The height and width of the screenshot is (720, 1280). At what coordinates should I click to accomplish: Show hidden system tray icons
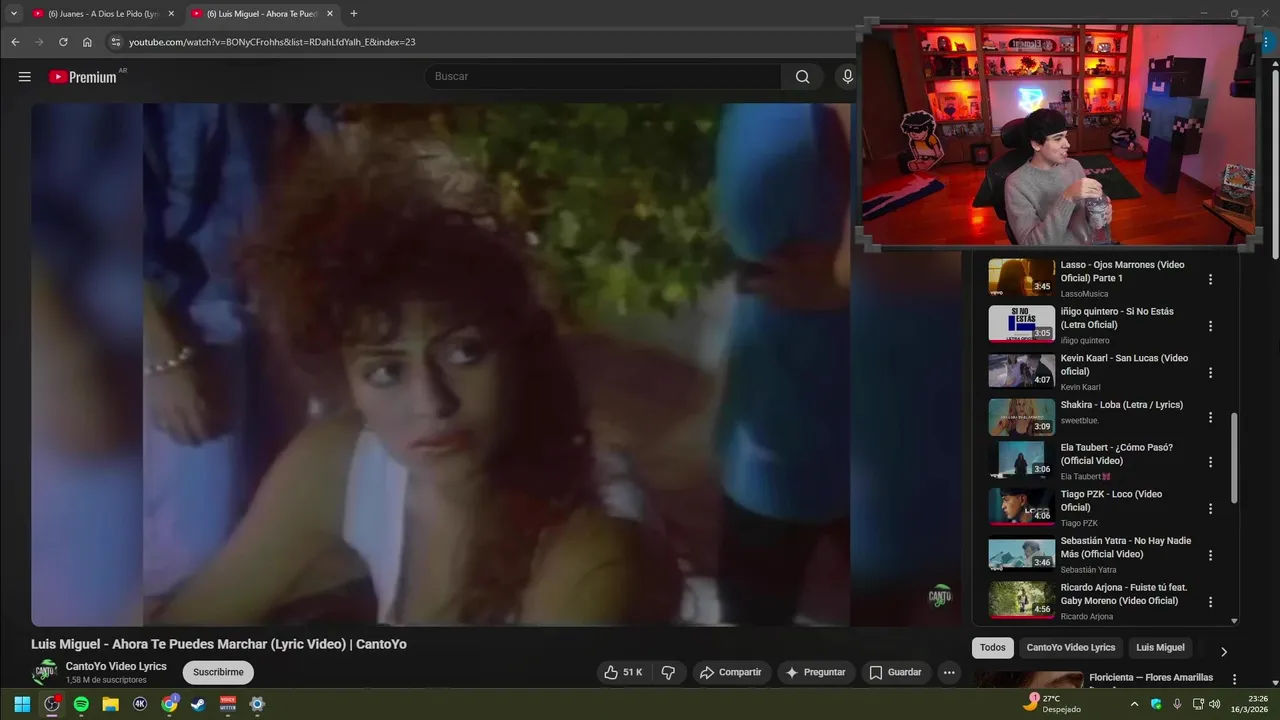point(1134,704)
